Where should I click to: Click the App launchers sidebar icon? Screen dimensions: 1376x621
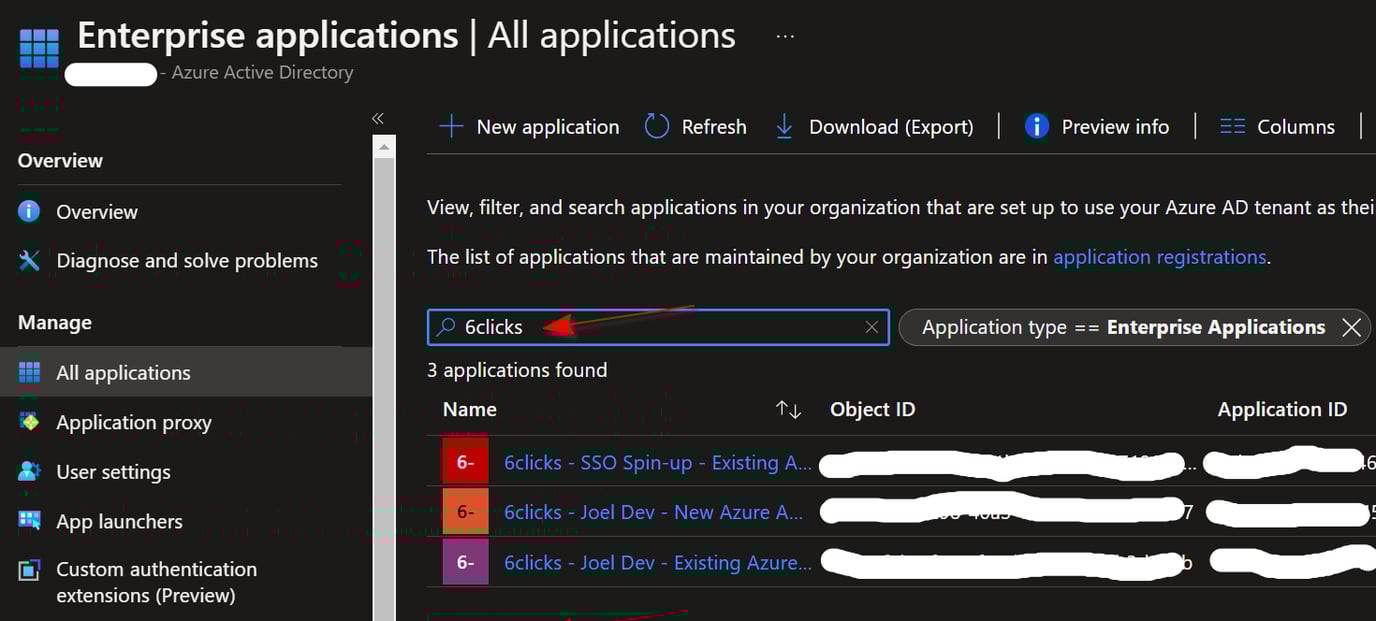pyautogui.click(x=27, y=521)
